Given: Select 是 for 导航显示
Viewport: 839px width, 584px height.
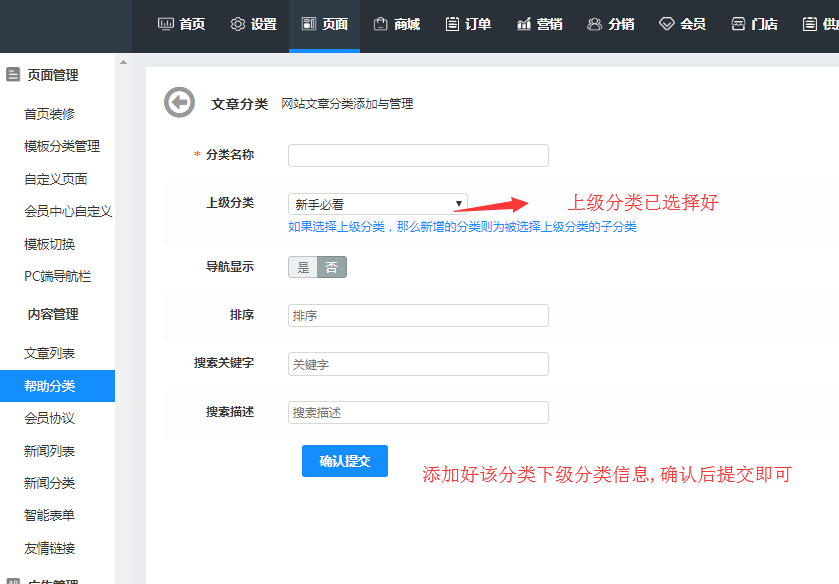Looking at the screenshot, I should click(302, 266).
